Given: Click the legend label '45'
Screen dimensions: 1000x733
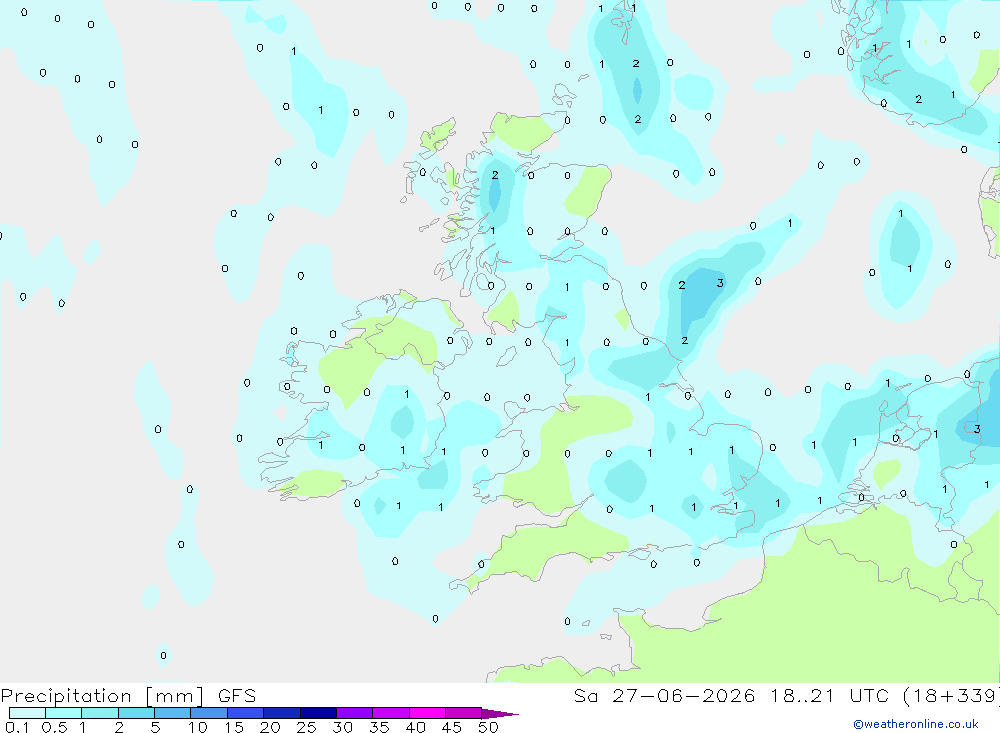Looking at the screenshot, I should (452, 727).
